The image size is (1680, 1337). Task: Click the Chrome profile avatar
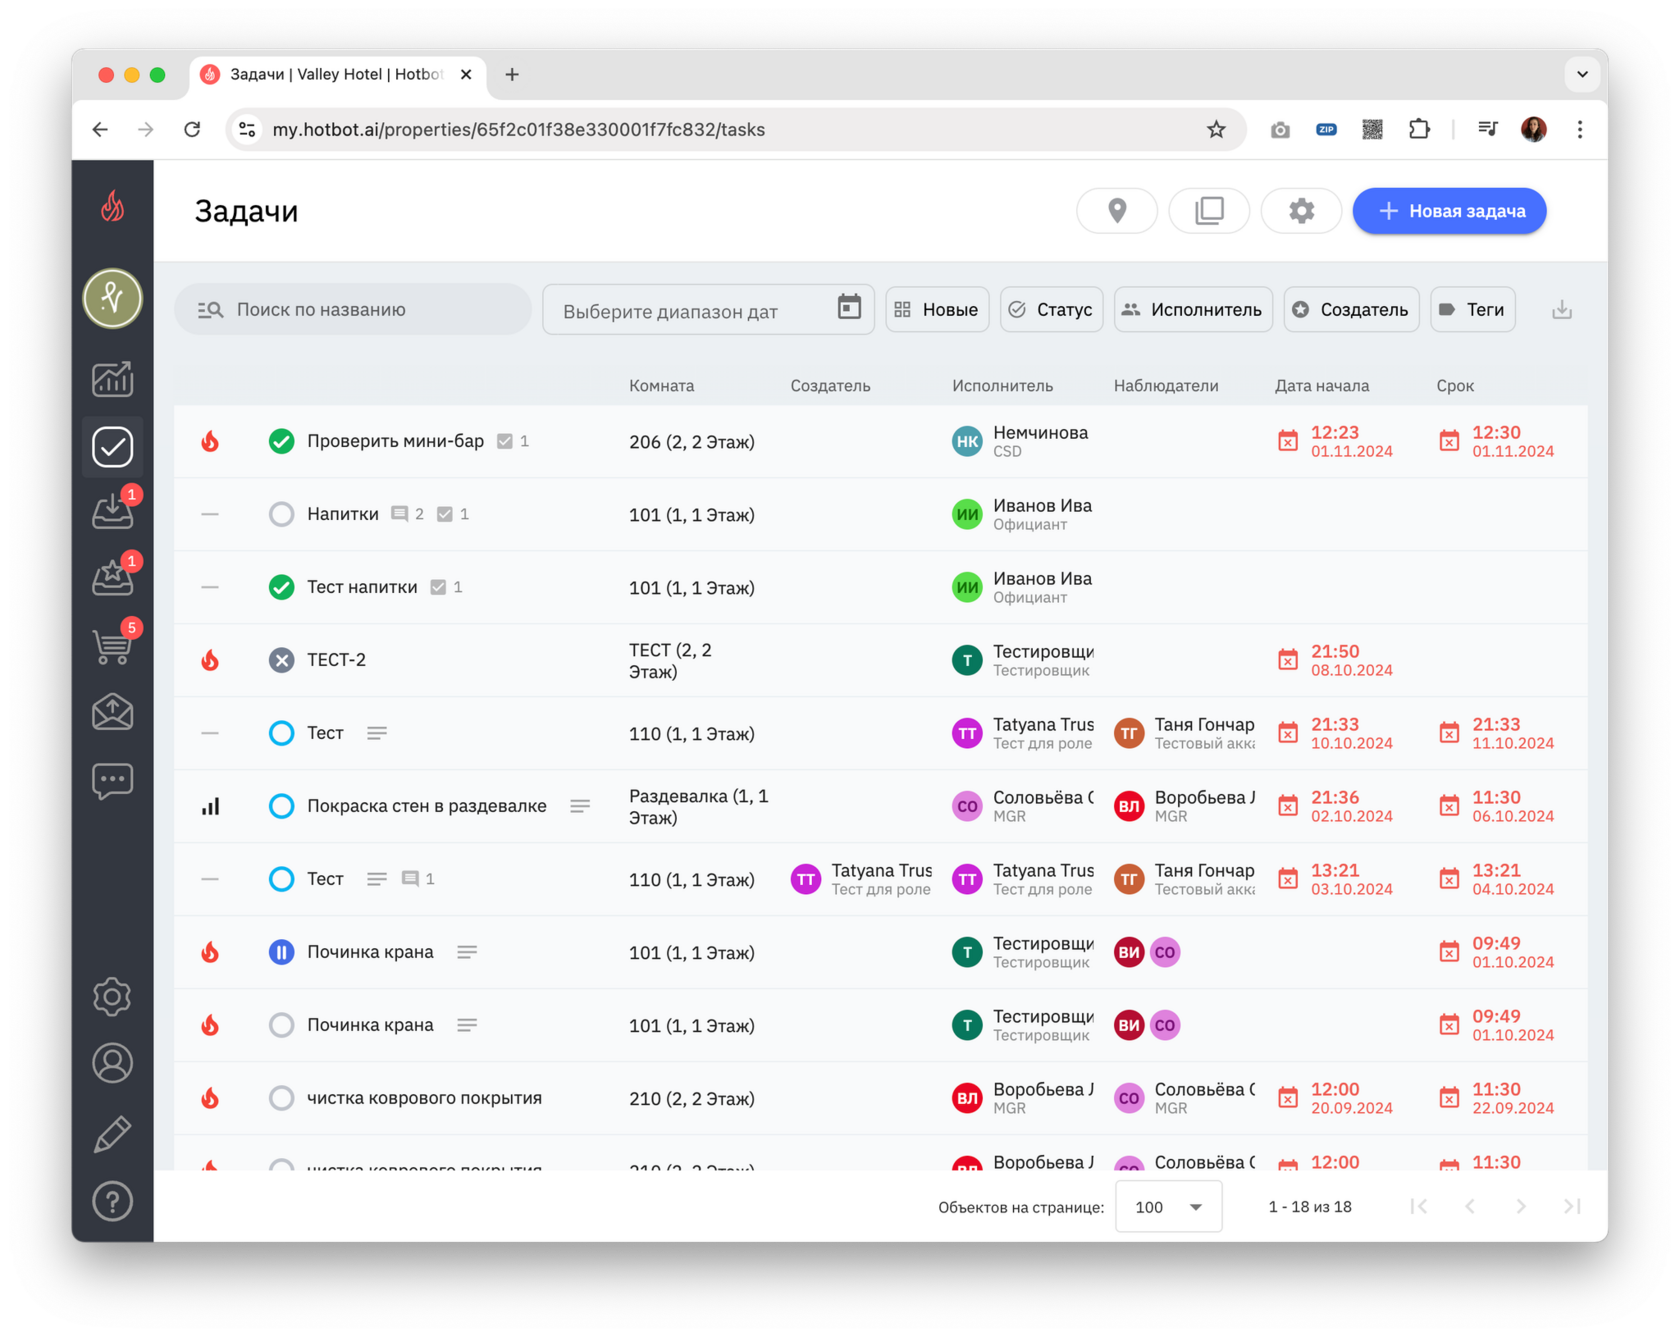point(1533,129)
